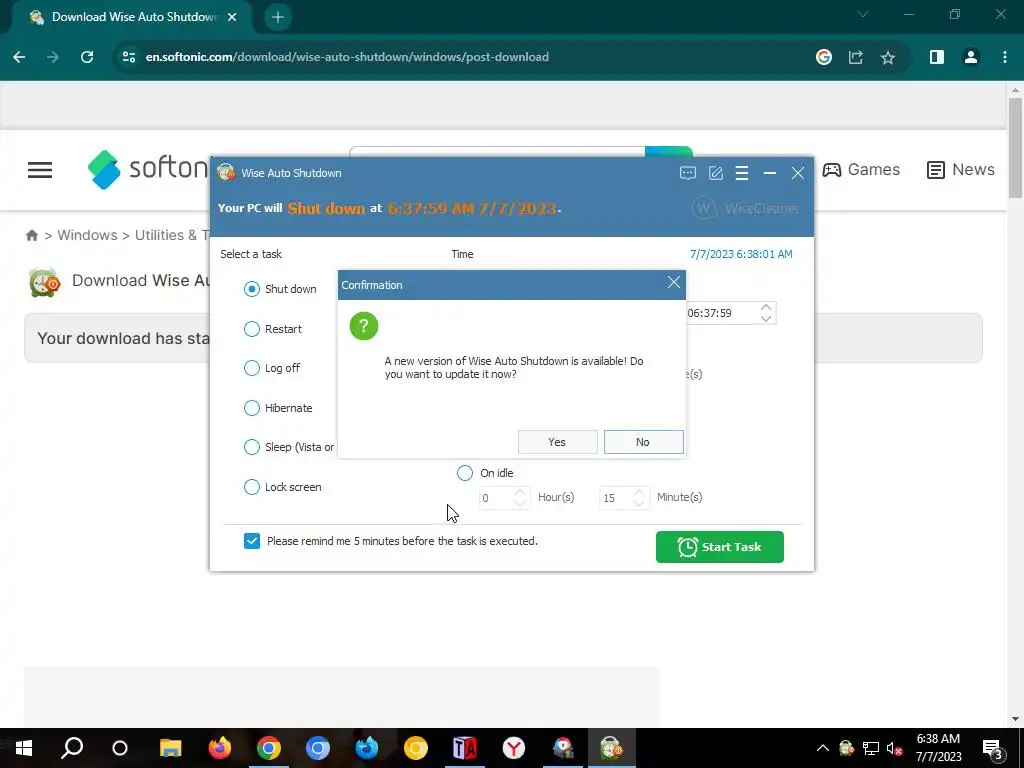This screenshot has width=1024, height=768.
Task: Open File Explorer from the taskbar
Action: click(170, 748)
